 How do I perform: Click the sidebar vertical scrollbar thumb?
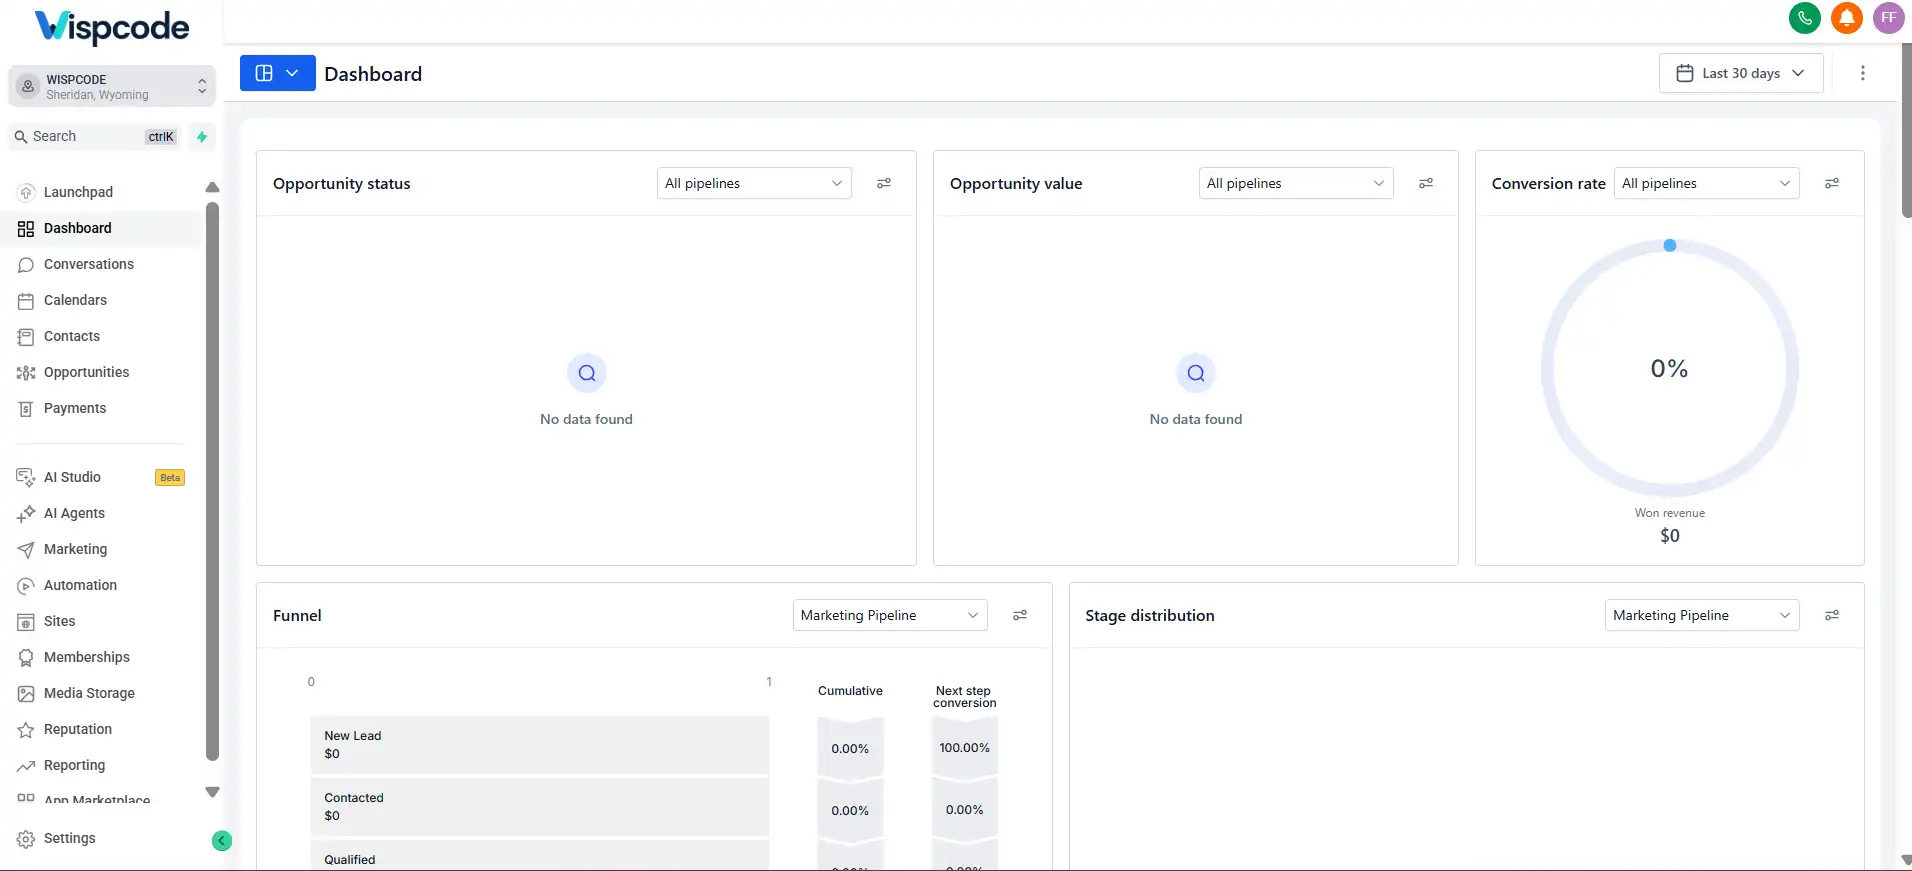click(212, 482)
